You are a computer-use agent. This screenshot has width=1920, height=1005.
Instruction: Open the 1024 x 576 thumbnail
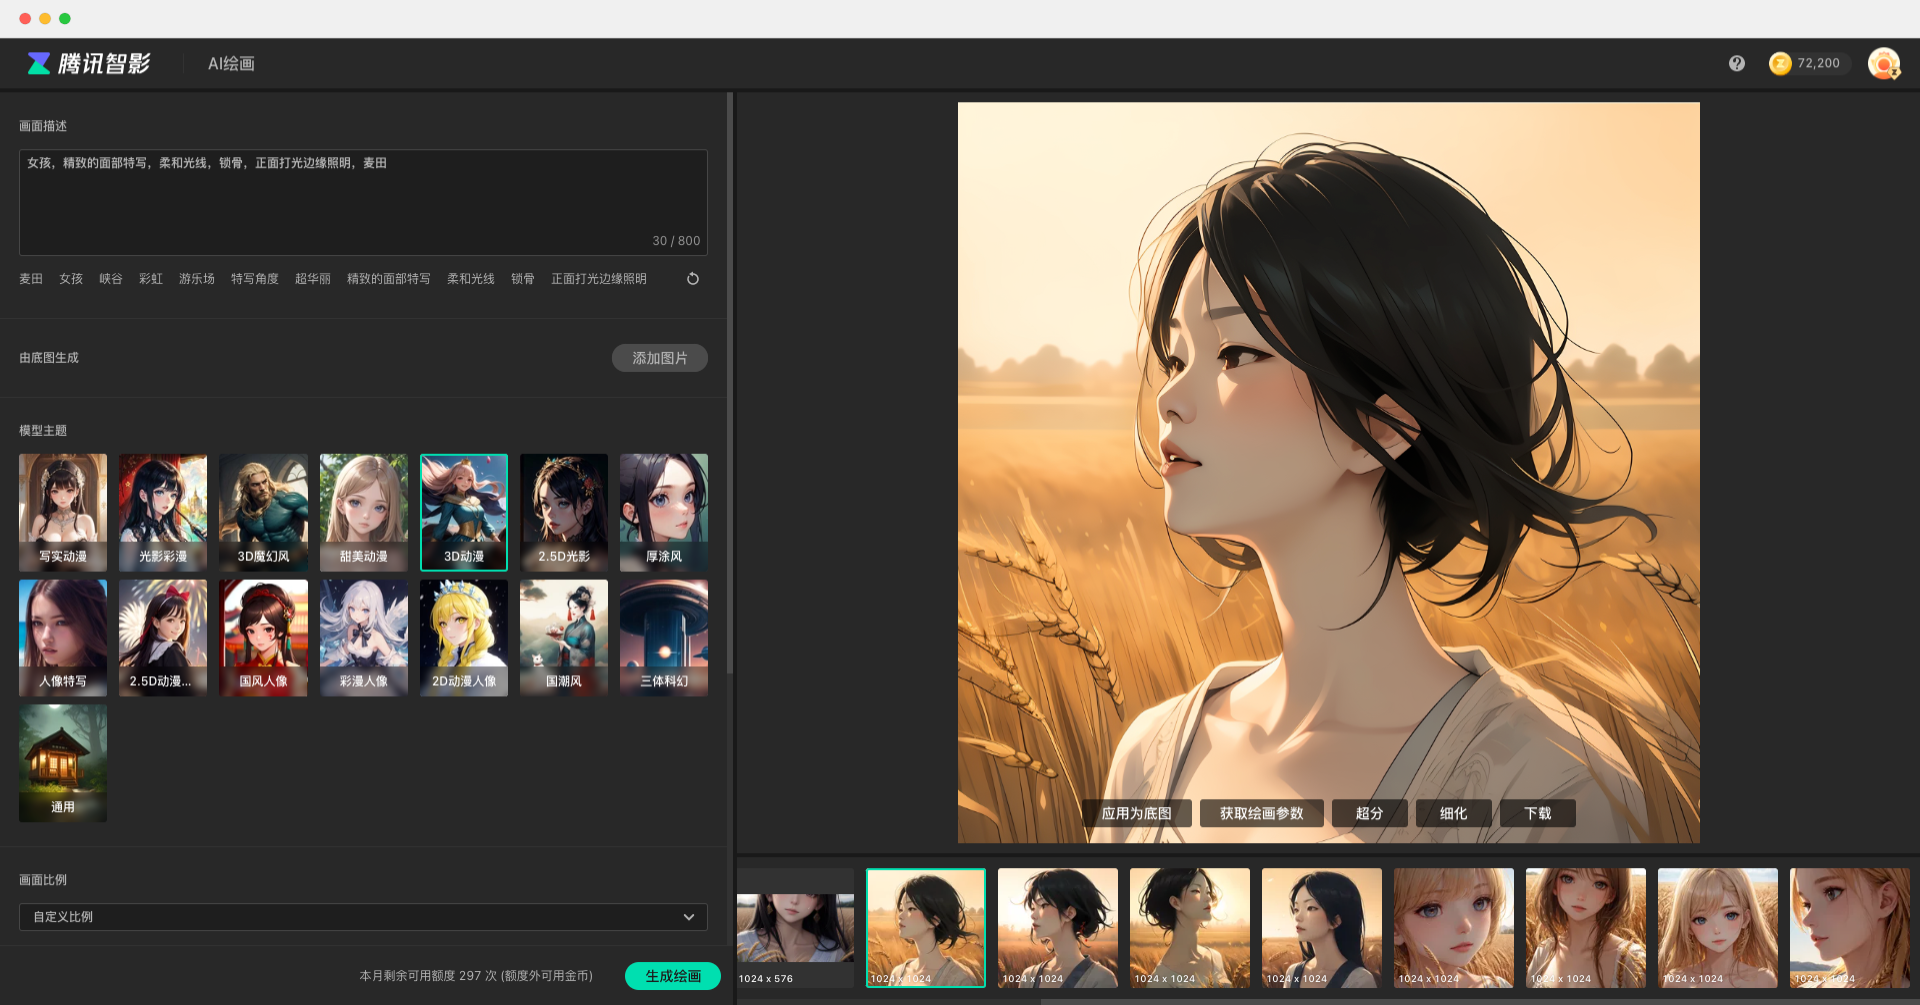795,930
